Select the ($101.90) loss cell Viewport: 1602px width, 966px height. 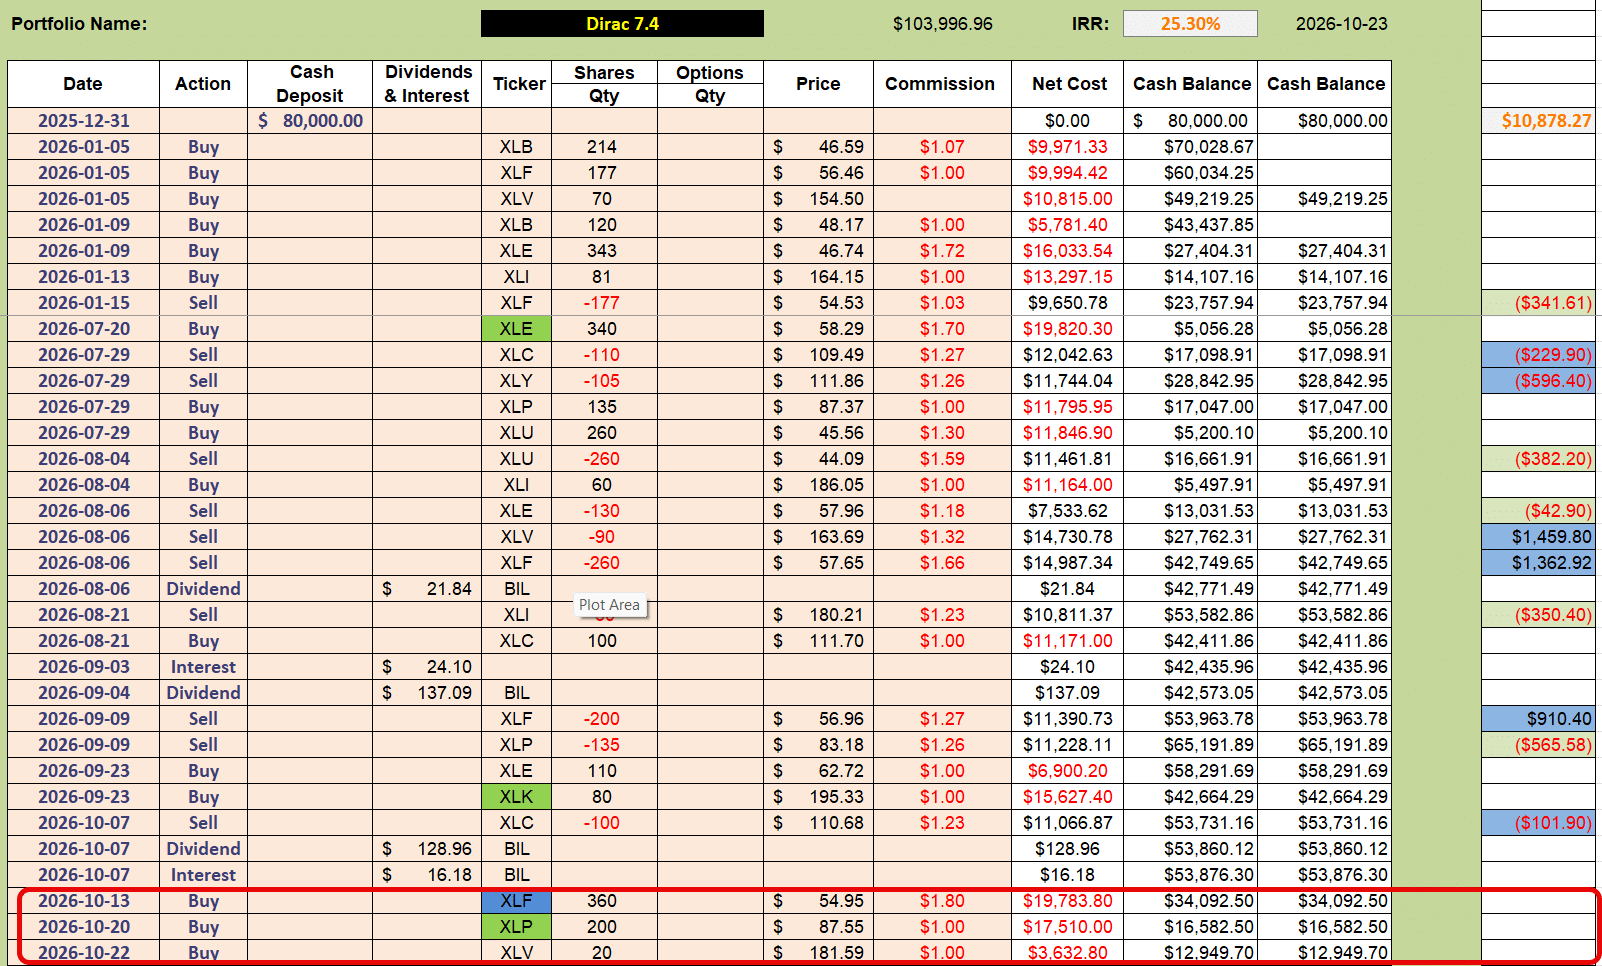coord(1538,823)
